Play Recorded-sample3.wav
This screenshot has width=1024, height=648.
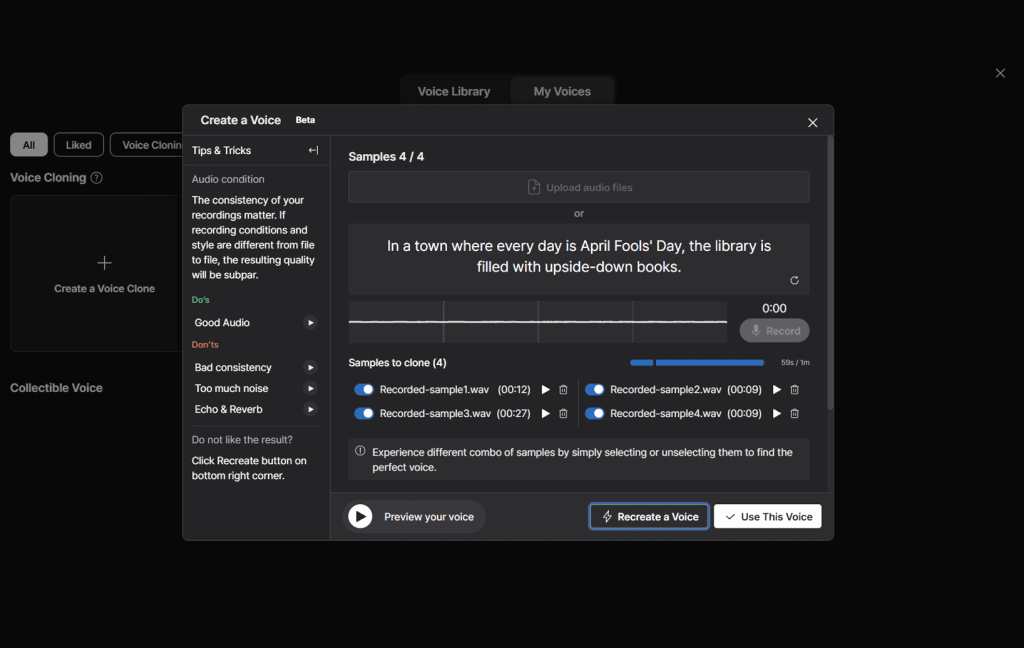545,414
